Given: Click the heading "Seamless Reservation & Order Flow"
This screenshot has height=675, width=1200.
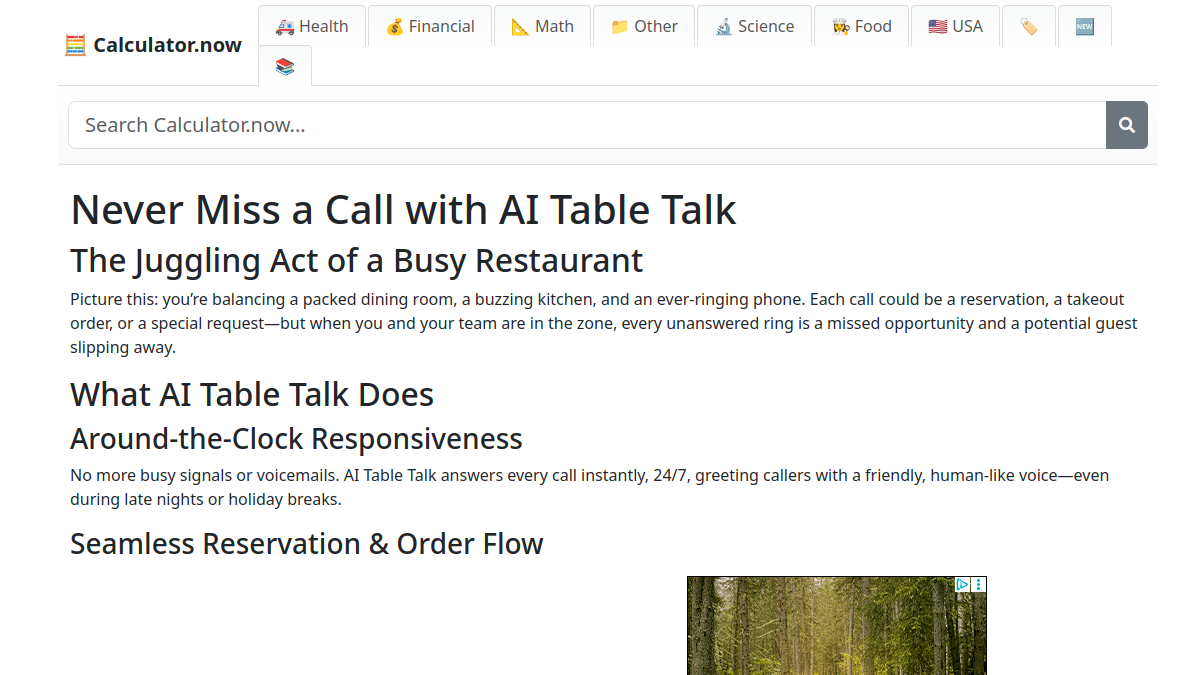Looking at the screenshot, I should coord(307,544).
